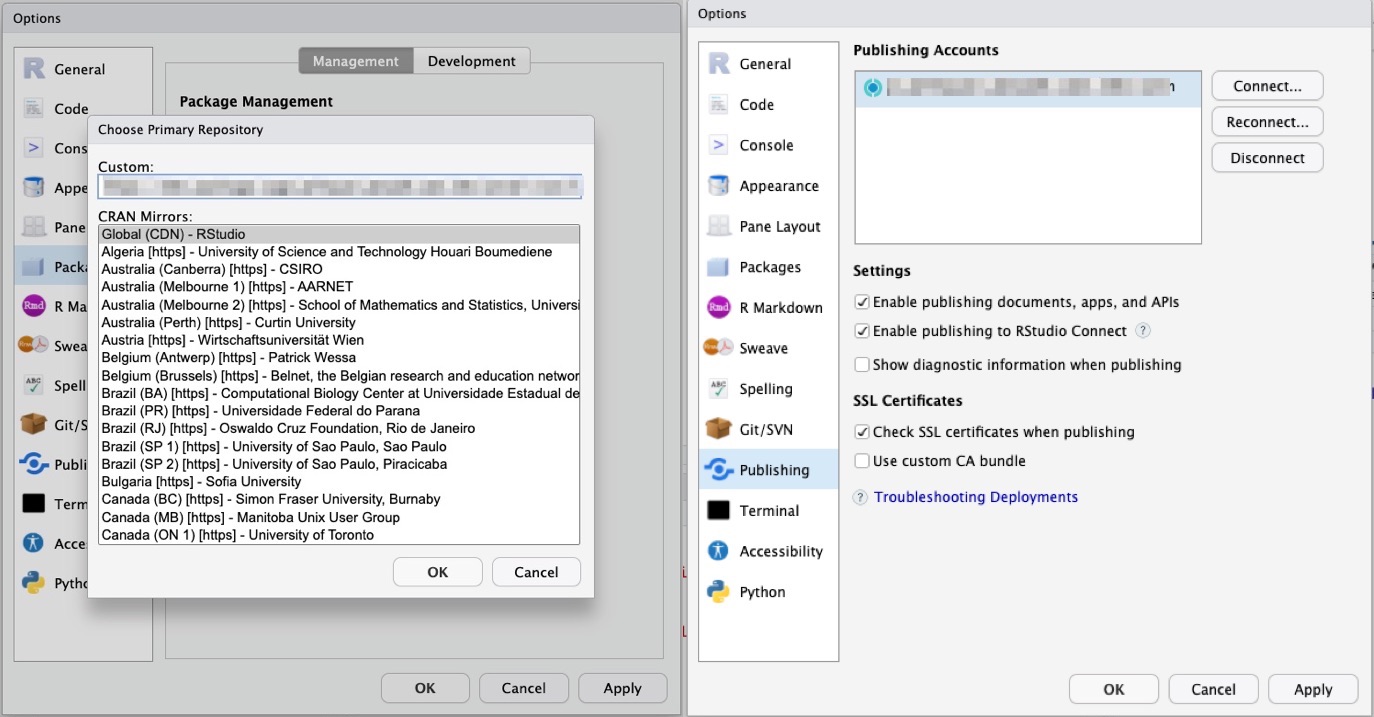This screenshot has height=717, width=1374.
Task: Confirm with OK in right Options window
Action: pos(1114,689)
